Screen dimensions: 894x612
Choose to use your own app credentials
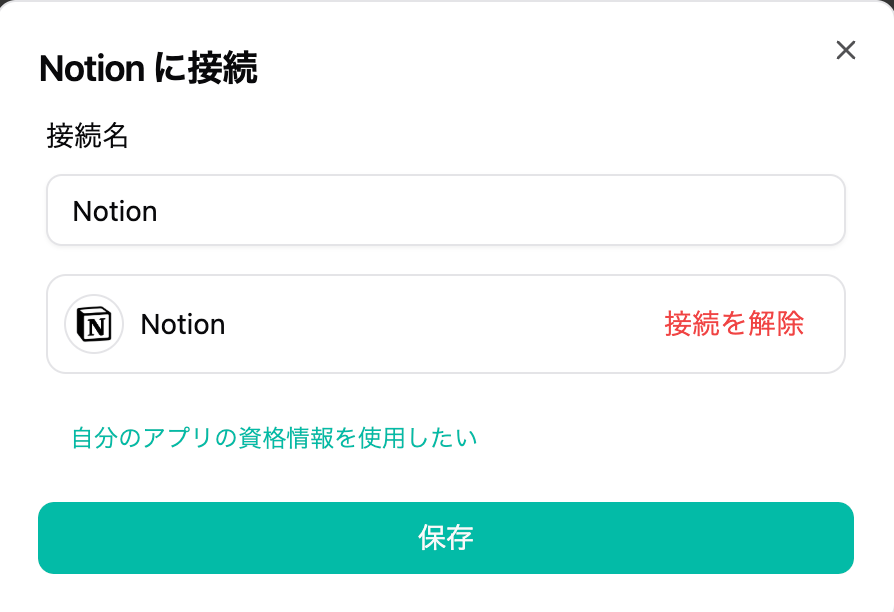[274, 438]
